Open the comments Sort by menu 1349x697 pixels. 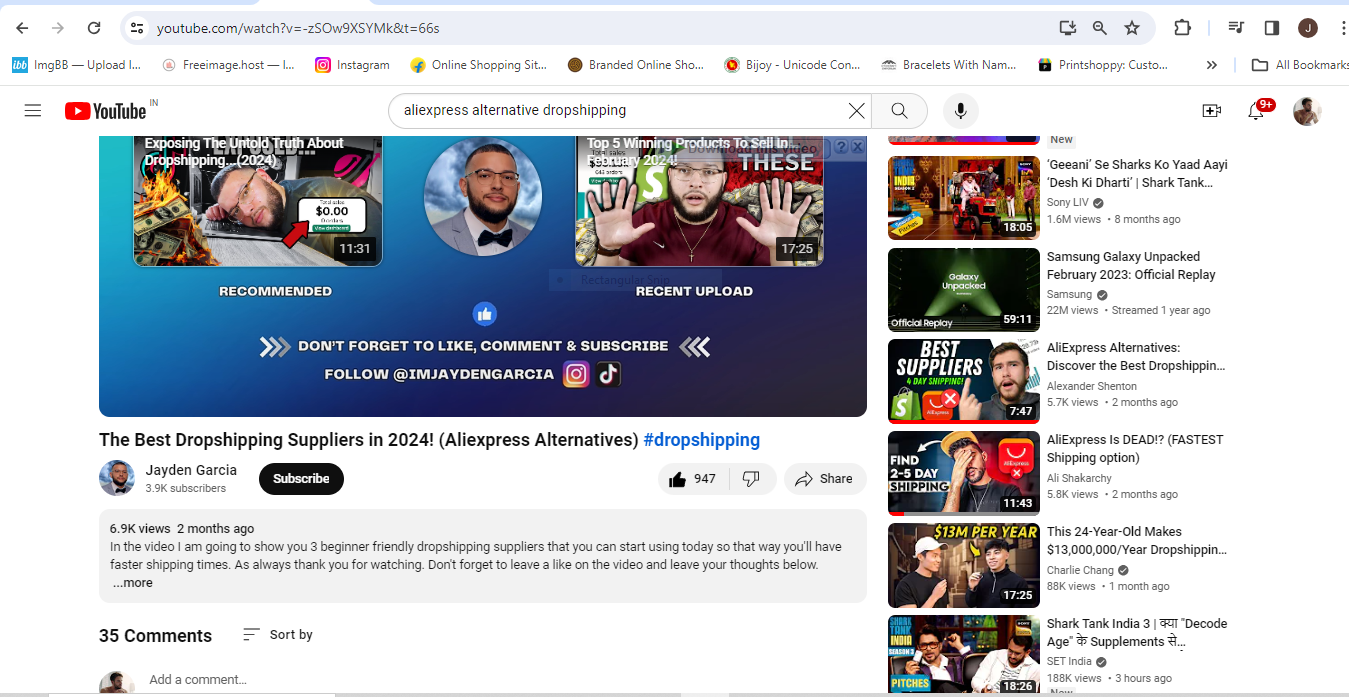278,635
